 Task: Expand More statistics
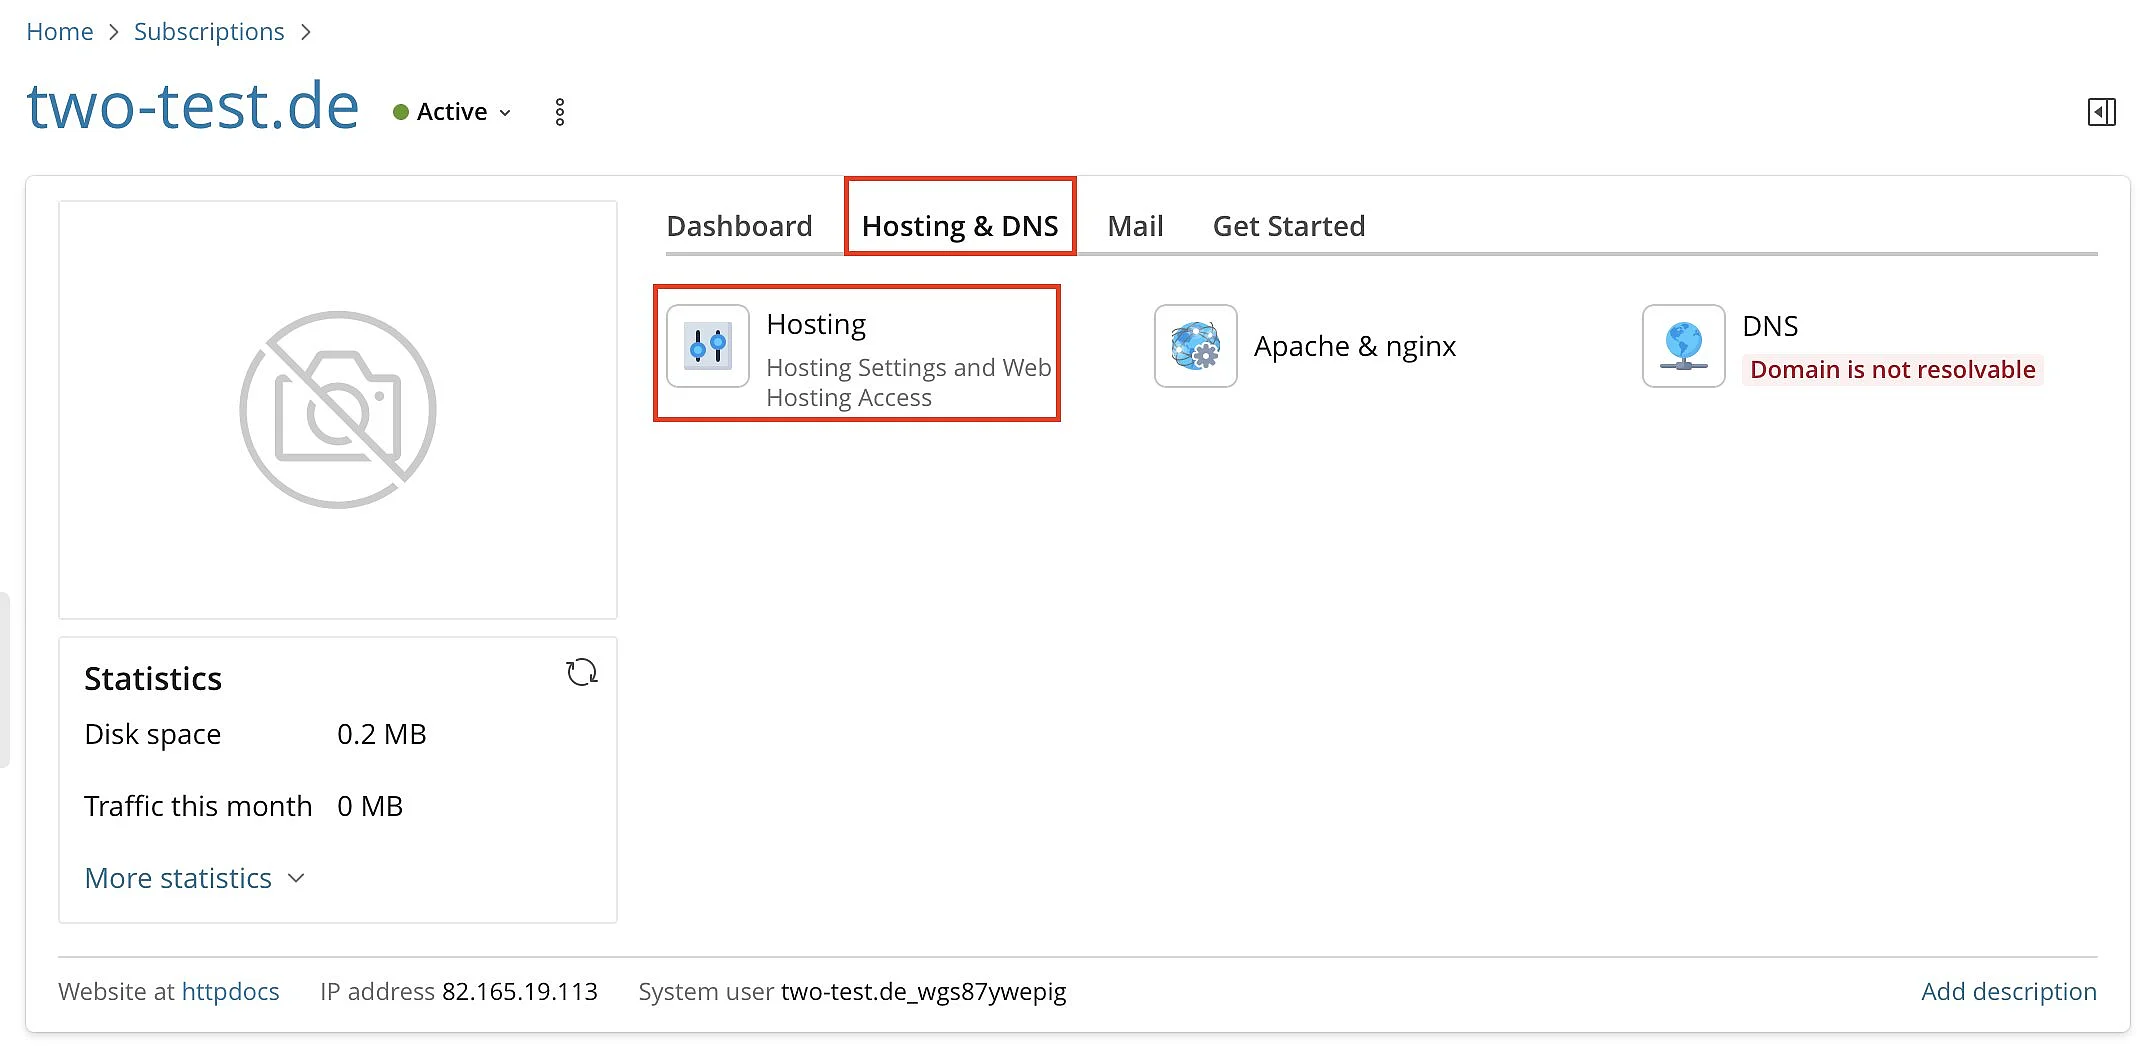(x=195, y=878)
